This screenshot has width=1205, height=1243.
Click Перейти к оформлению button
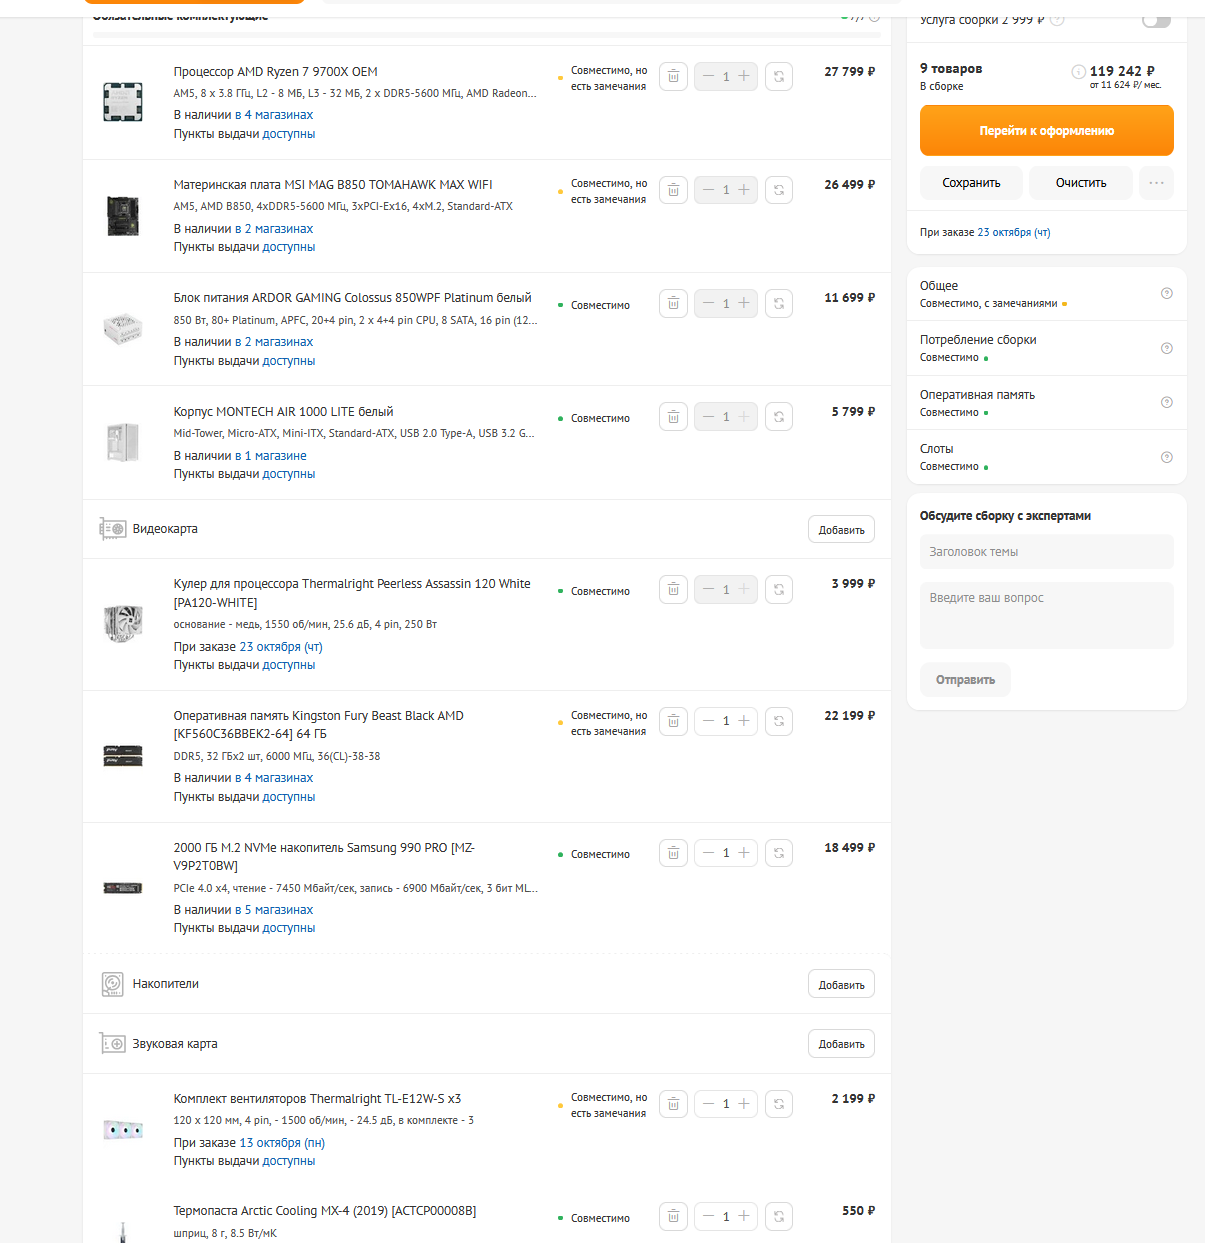point(1046,131)
